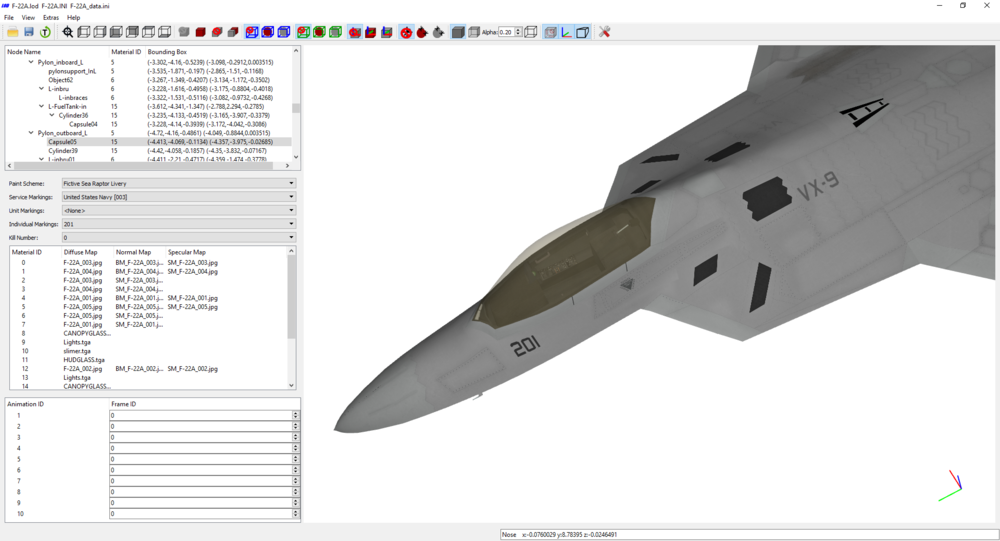Select the half gray half red cube icon
This screenshot has height=541, width=1000.
click(233, 32)
